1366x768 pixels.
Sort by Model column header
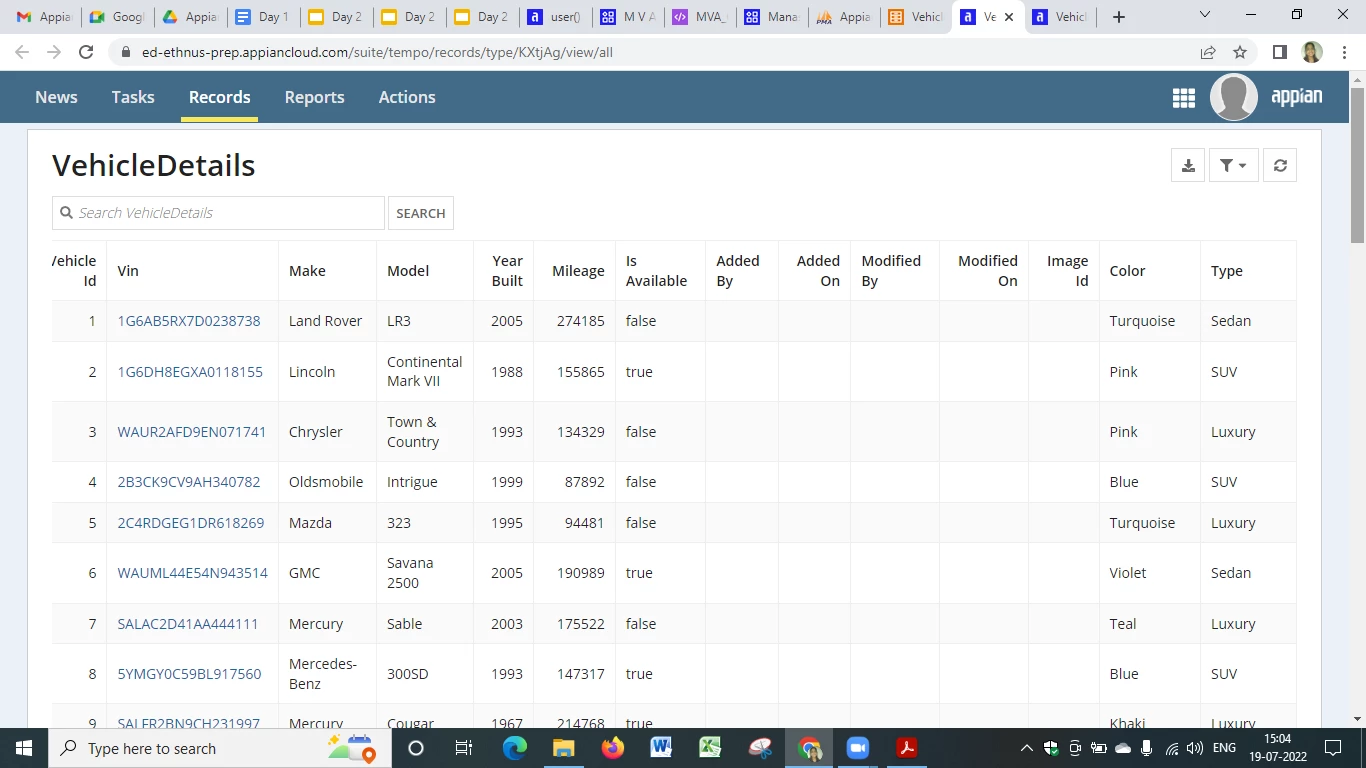408,271
